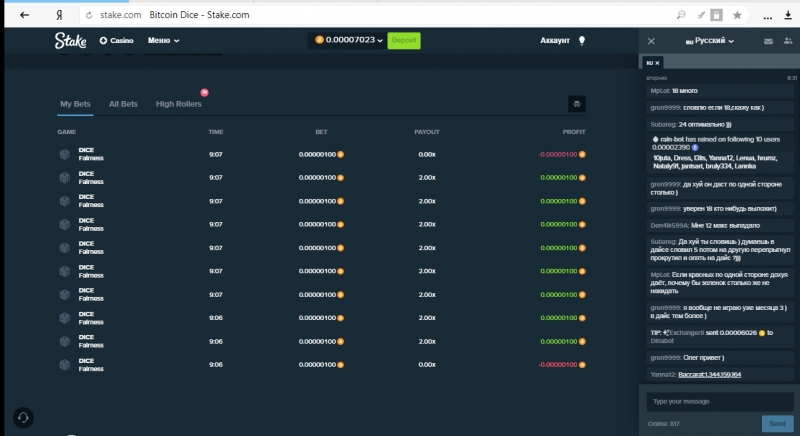Open the Casino link
This screenshot has width=800, height=436.
[116, 40]
